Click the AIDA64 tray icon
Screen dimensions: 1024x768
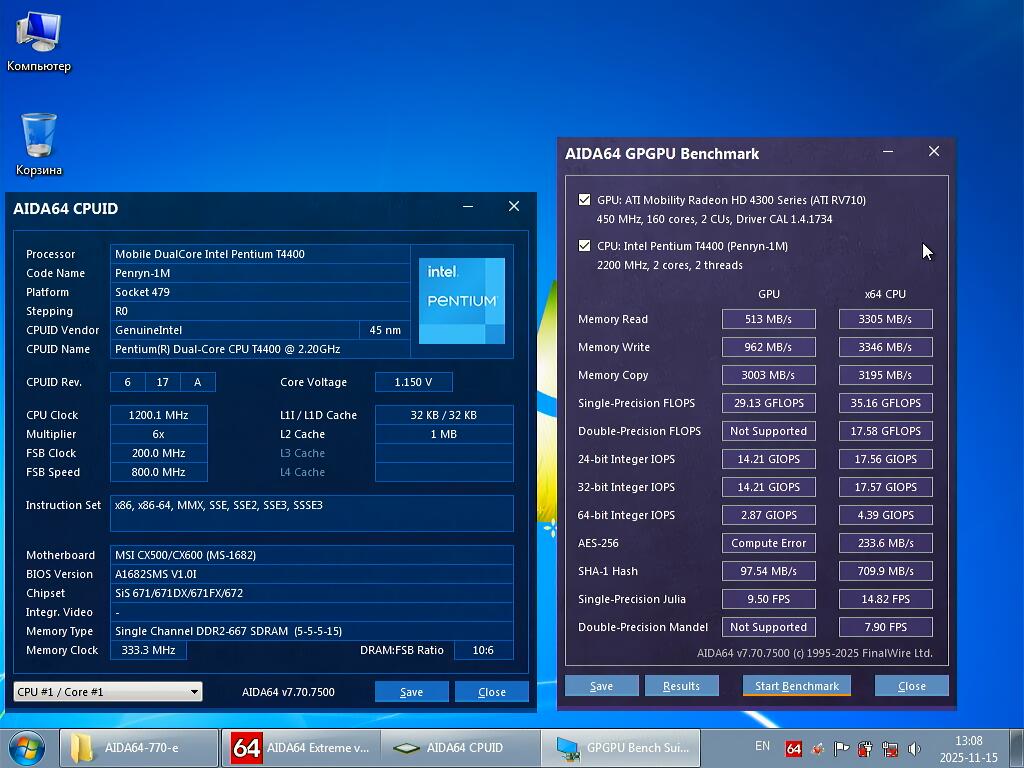[793, 748]
